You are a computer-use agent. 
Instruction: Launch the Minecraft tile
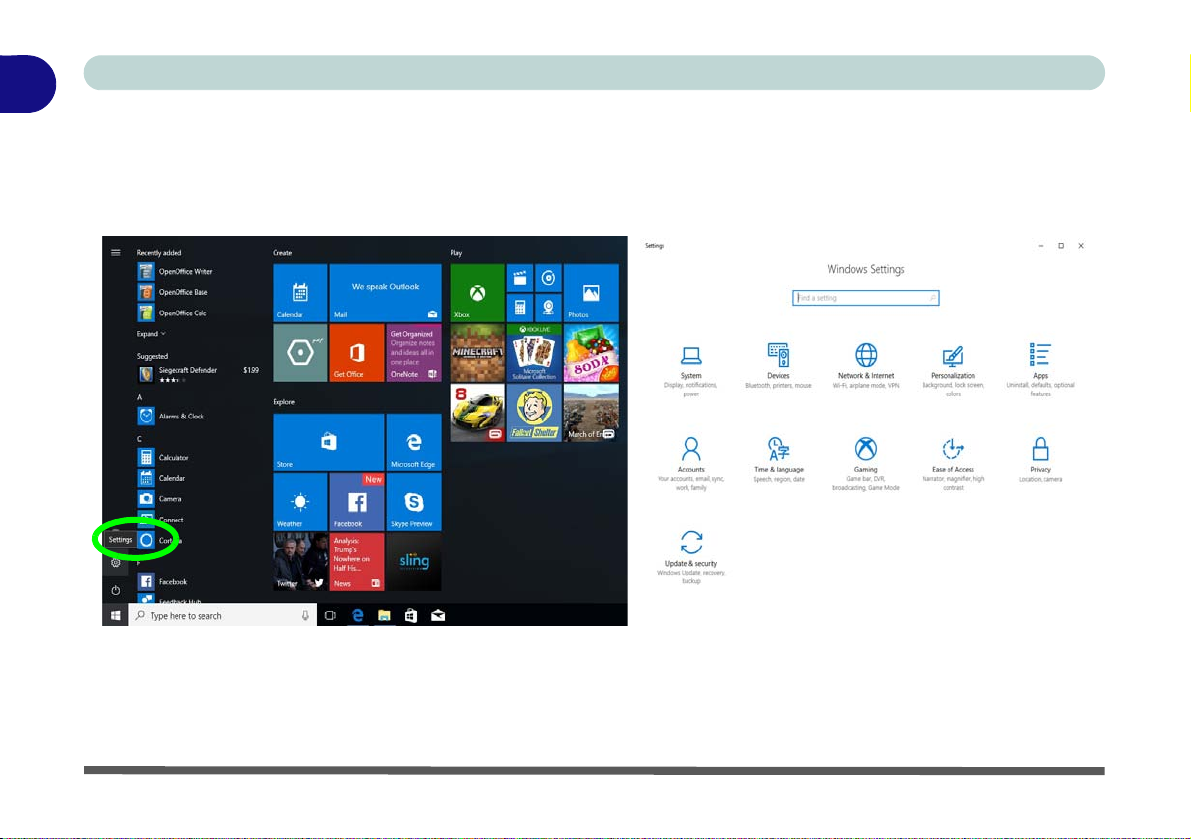click(x=477, y=352)
